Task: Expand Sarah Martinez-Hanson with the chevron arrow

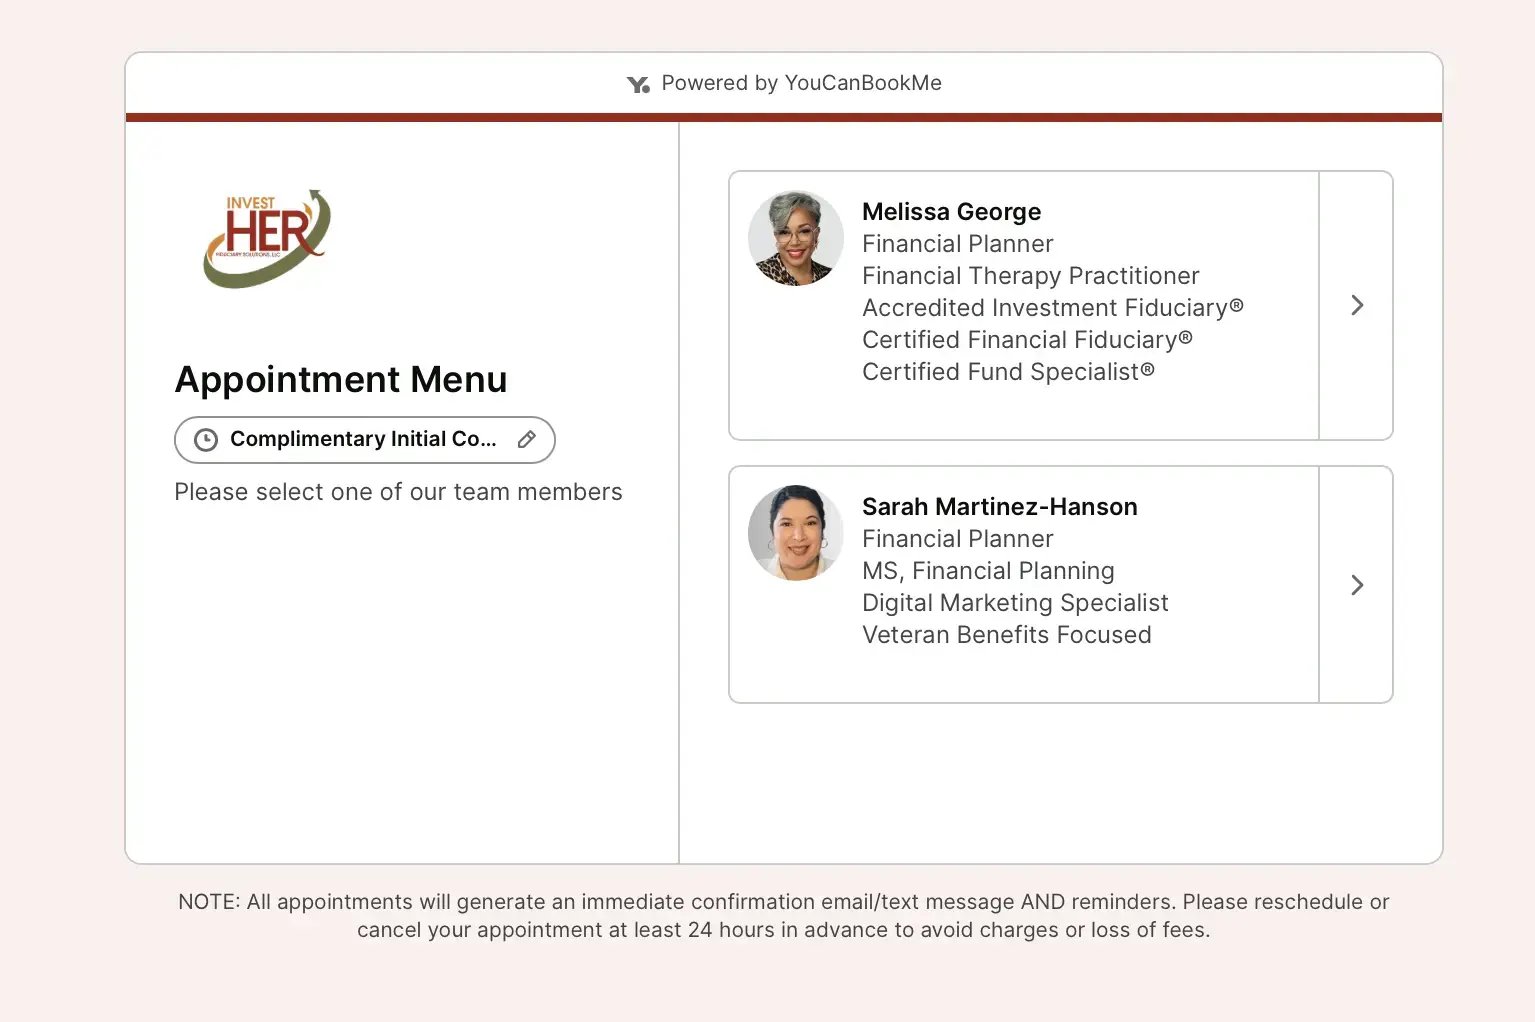Action: 1357,585
